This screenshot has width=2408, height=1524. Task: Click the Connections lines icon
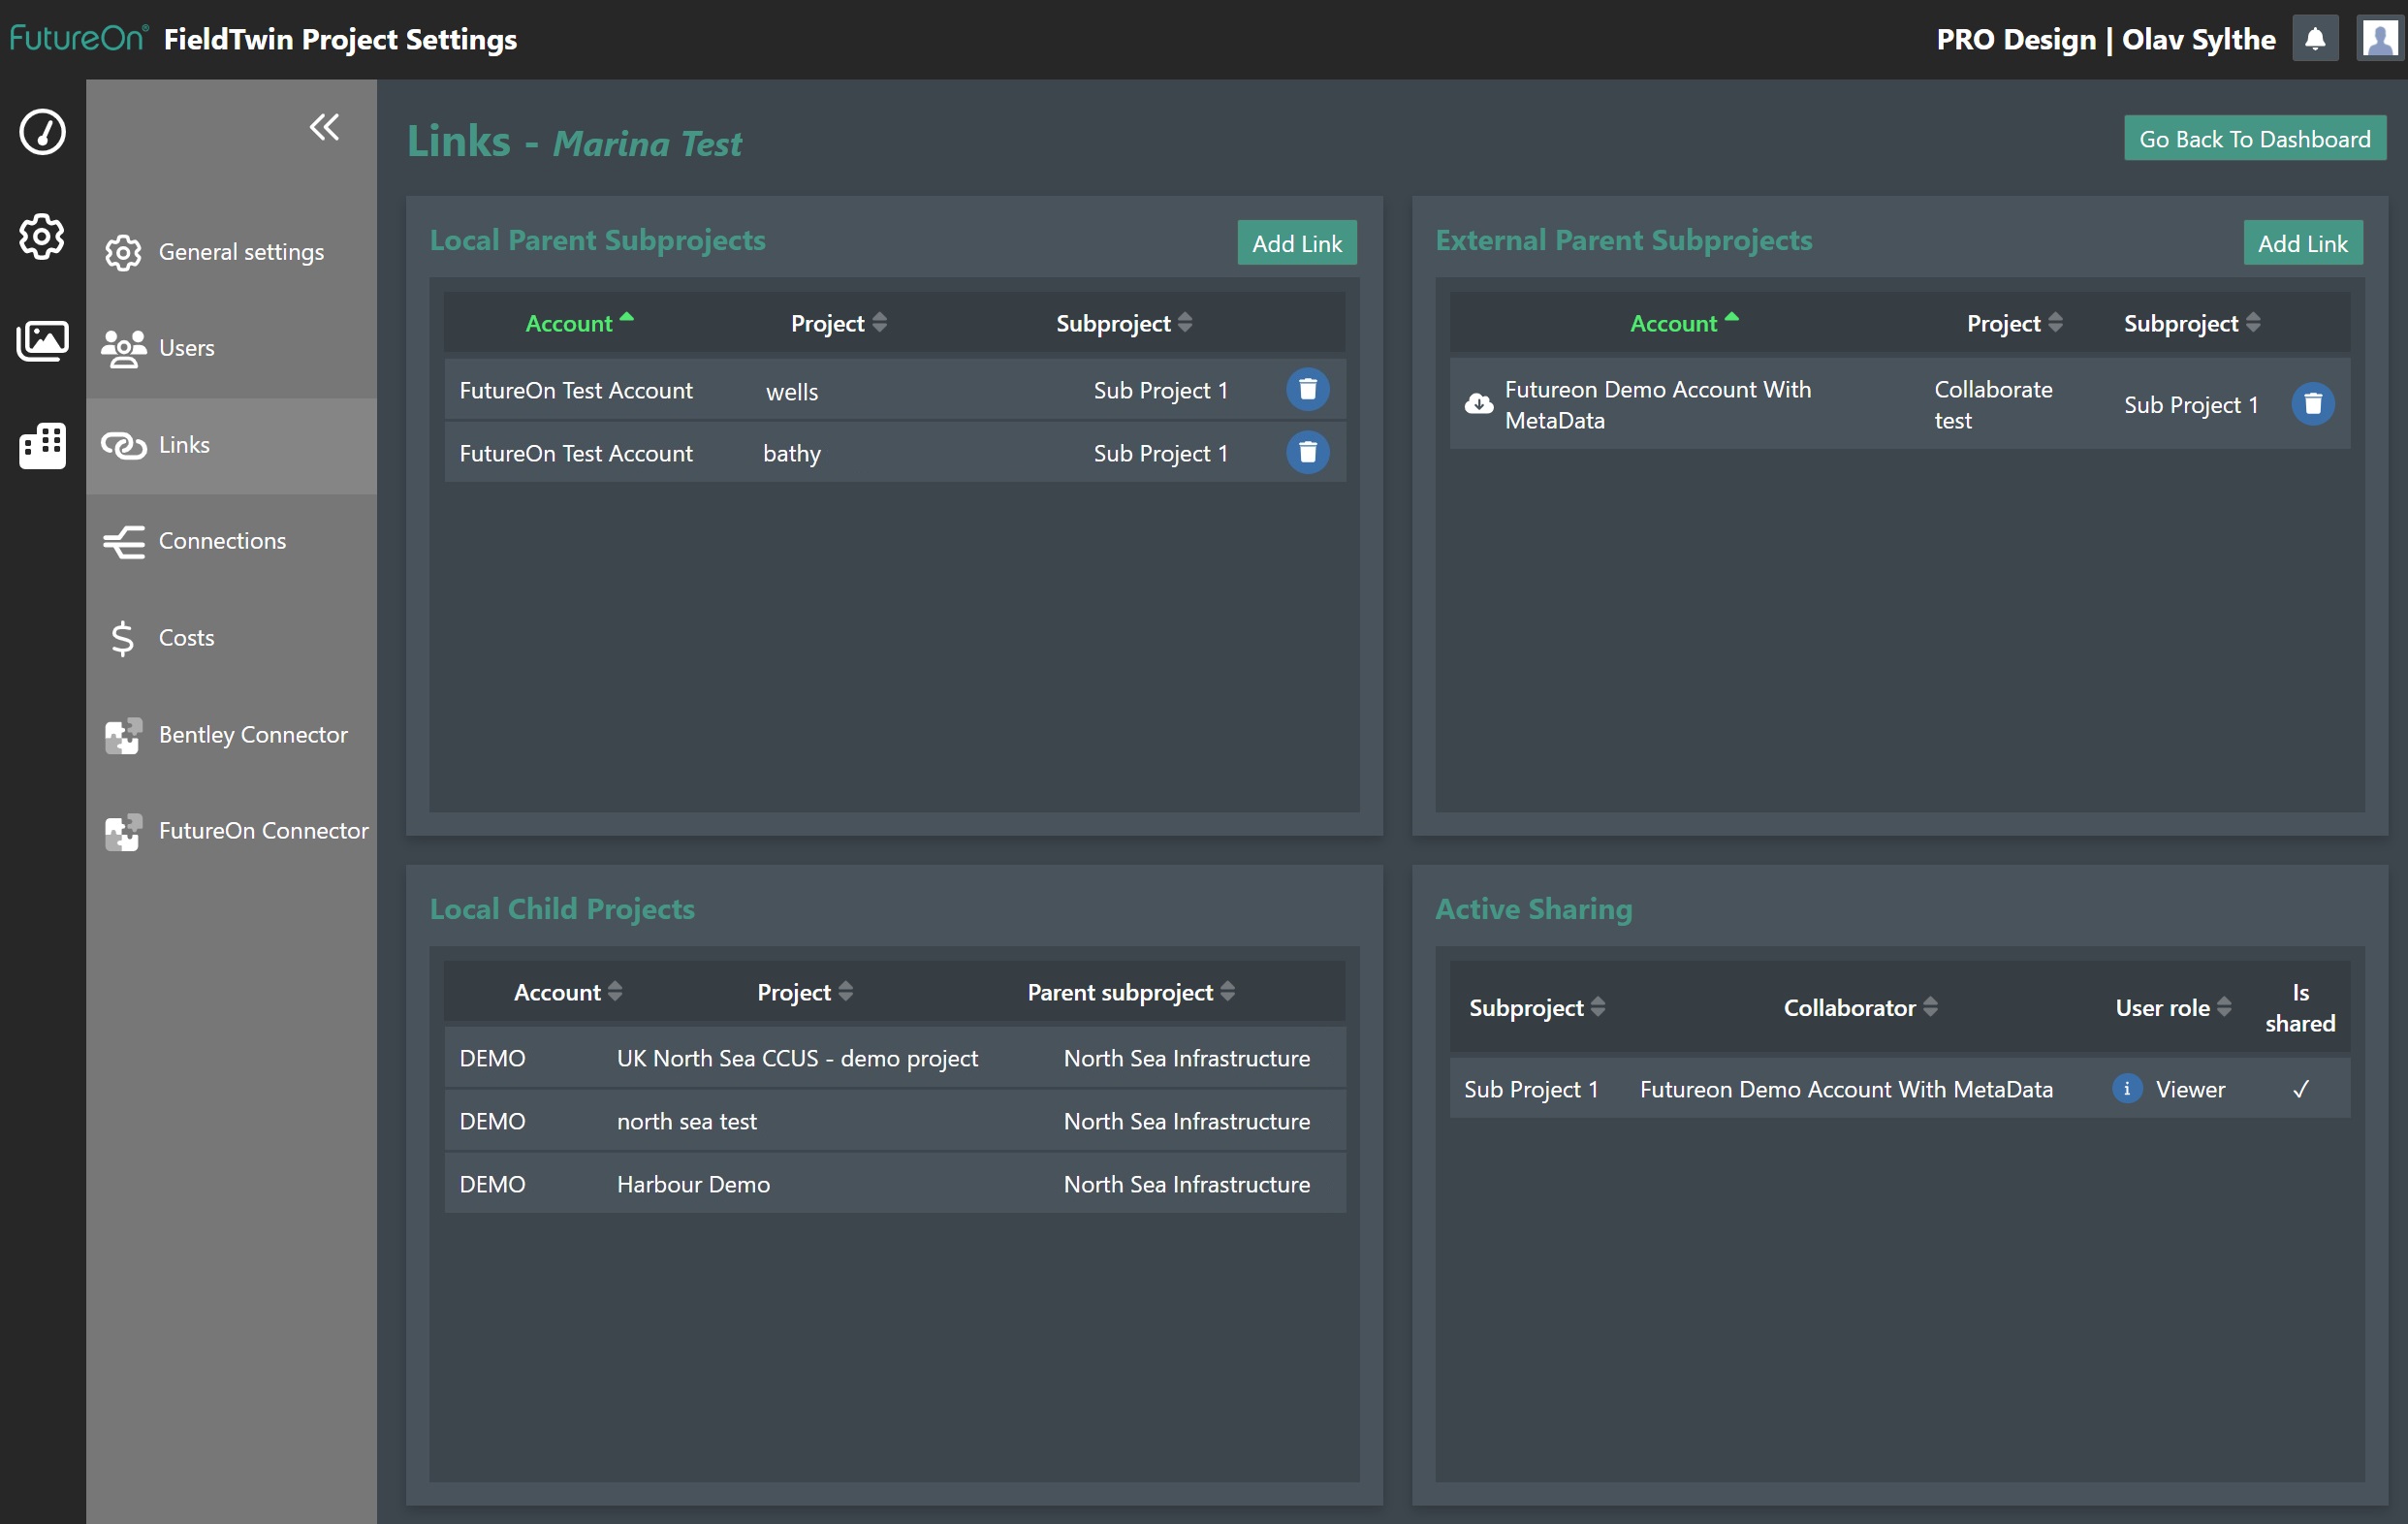[123, 542]
